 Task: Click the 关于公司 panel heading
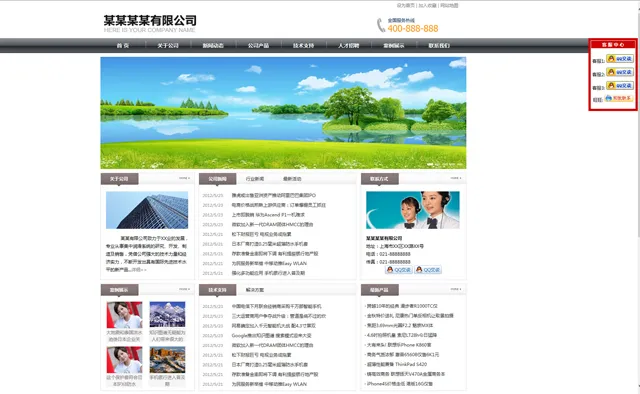tap(119, 179)
